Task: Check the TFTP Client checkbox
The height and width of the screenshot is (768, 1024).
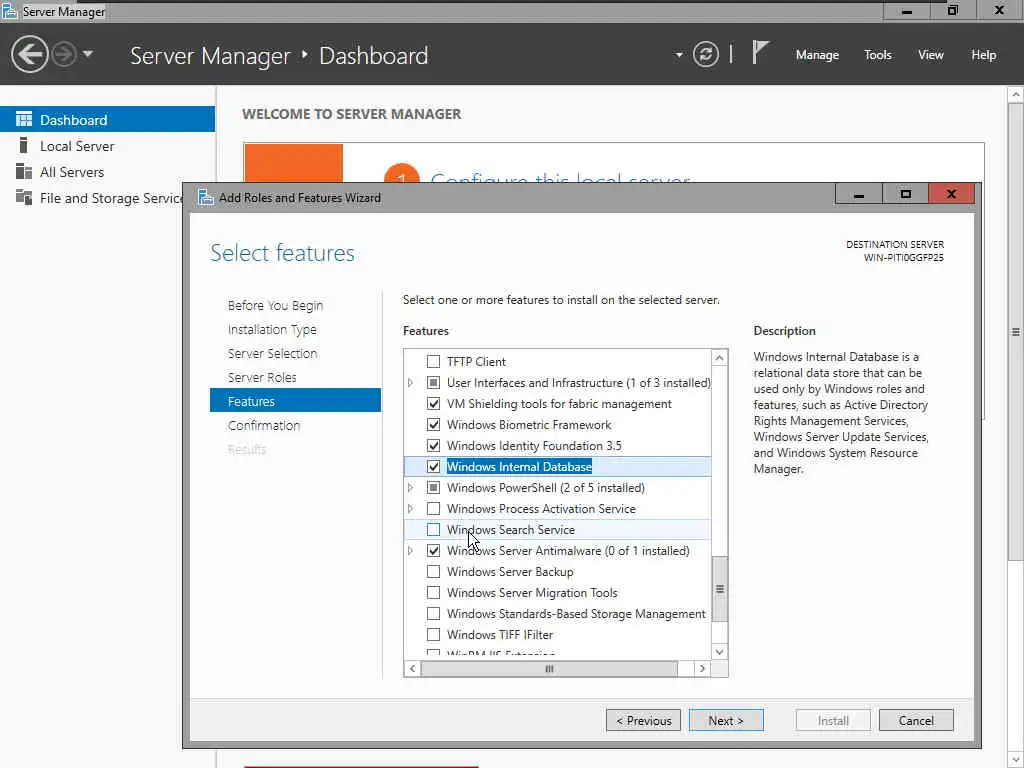Action: click(x=433, y=362)
